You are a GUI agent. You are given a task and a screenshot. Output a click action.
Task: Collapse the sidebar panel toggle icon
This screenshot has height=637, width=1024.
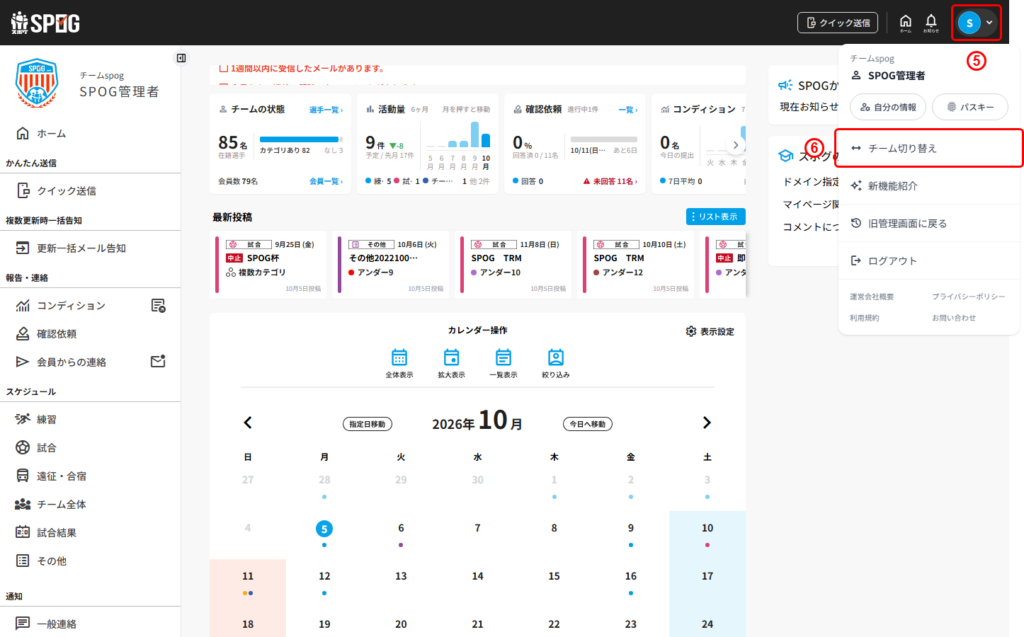[x=182, y=58]
